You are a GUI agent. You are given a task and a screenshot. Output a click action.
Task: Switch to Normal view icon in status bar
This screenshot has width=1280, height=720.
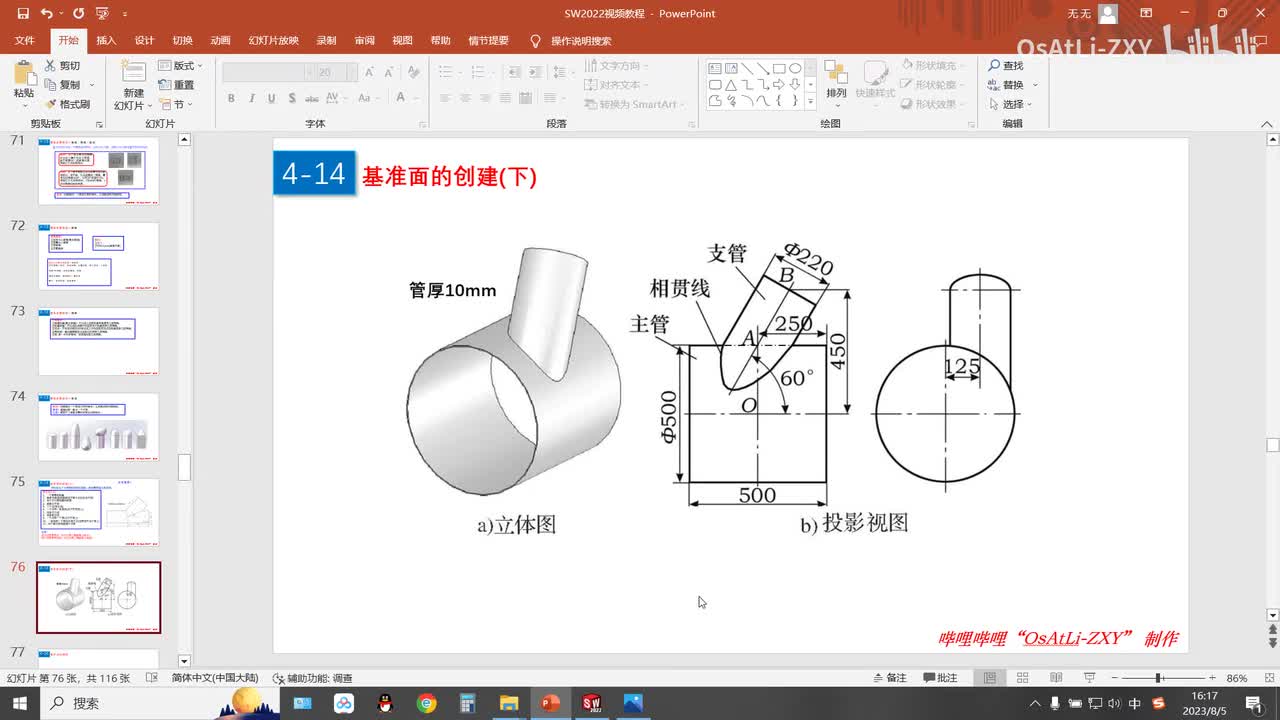click(989, 678)
